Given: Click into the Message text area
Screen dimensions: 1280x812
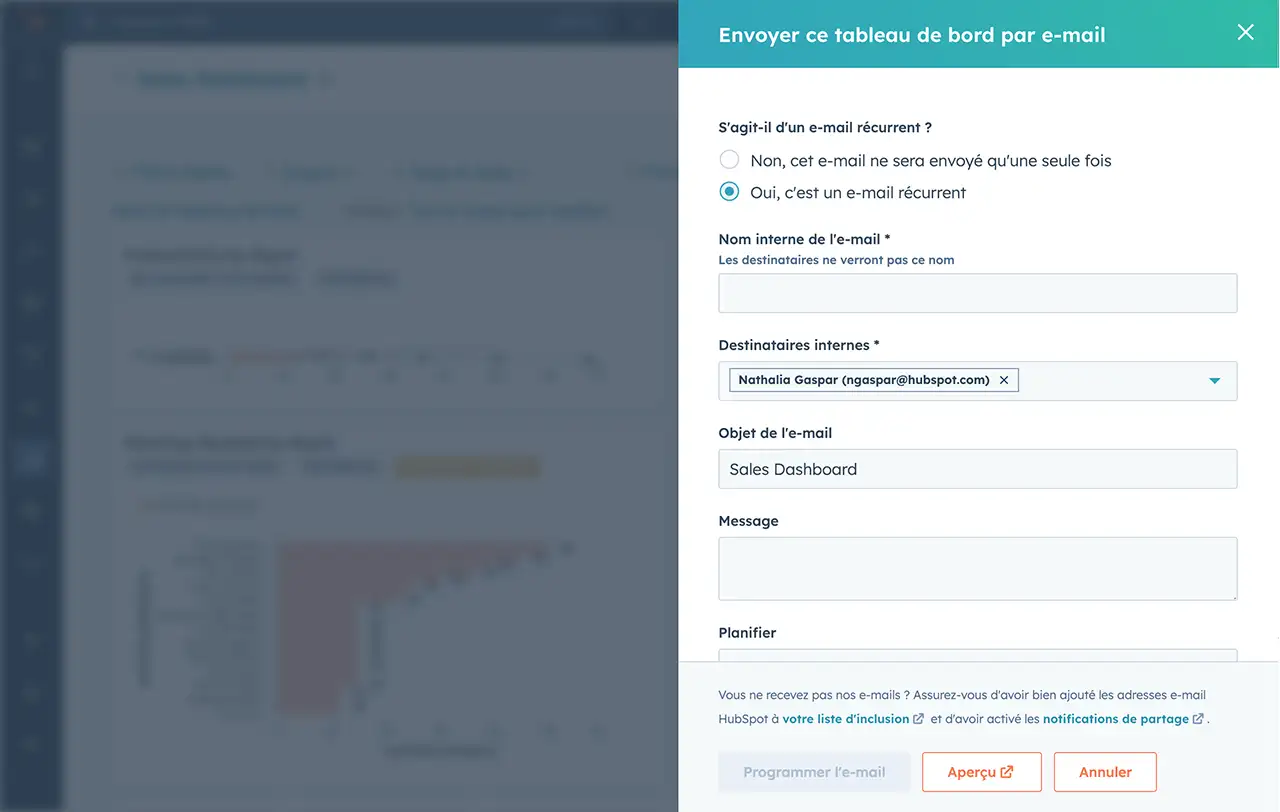Looking at the screenshot, I should 977,568.
